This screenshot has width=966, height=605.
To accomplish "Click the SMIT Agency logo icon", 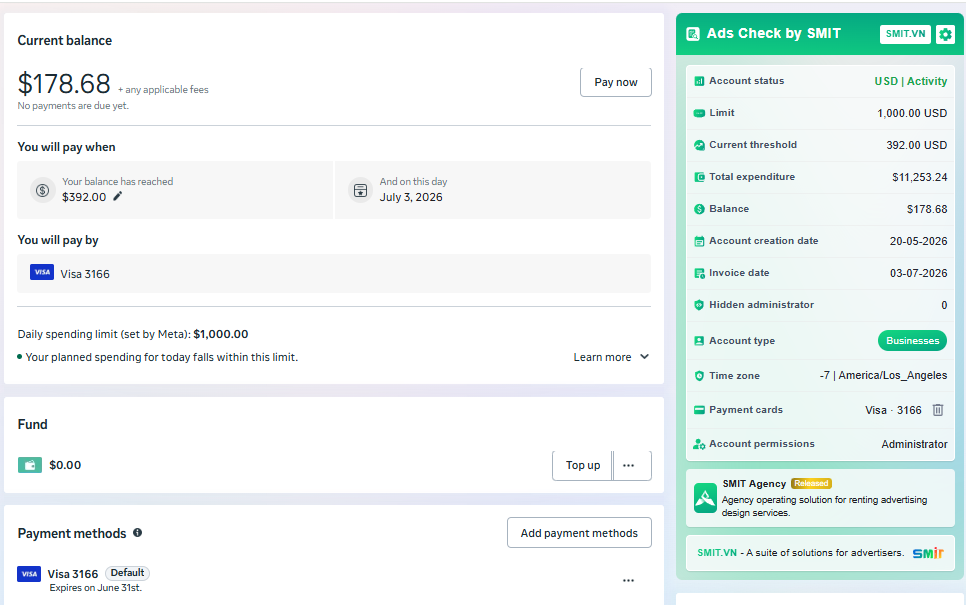I will click(x=705, y=498).
